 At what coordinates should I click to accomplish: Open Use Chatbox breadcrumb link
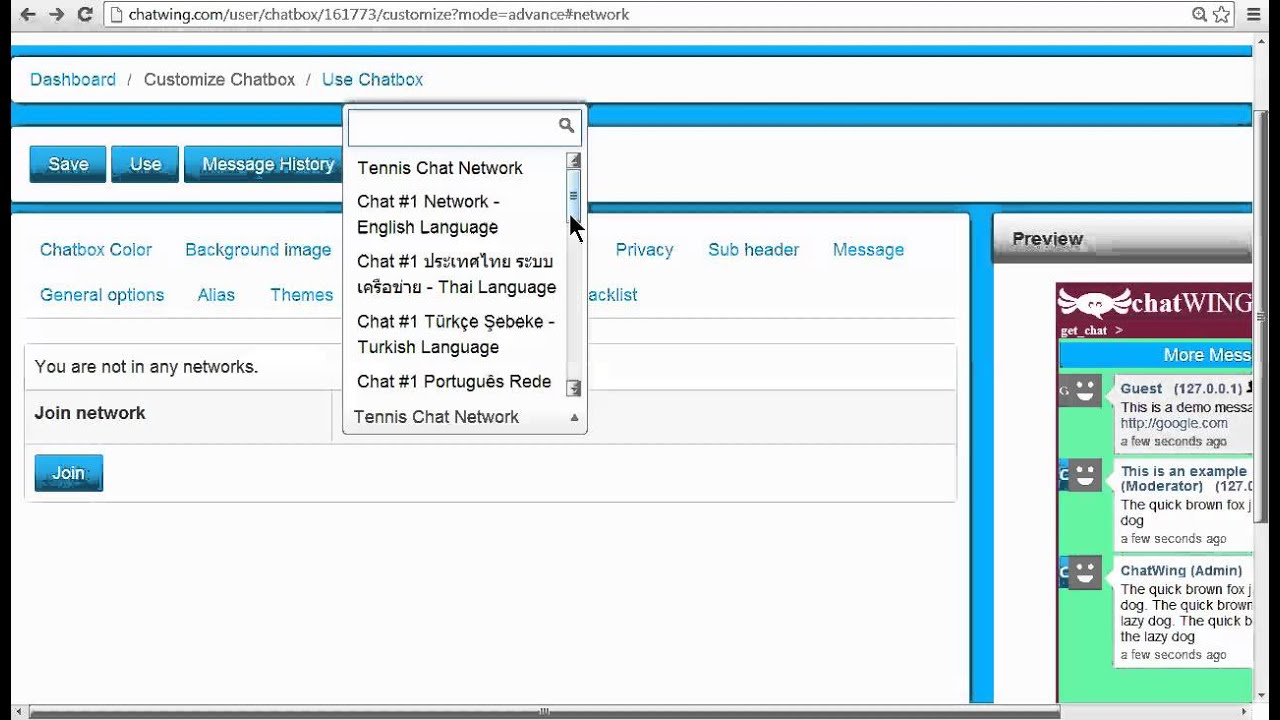372,79
